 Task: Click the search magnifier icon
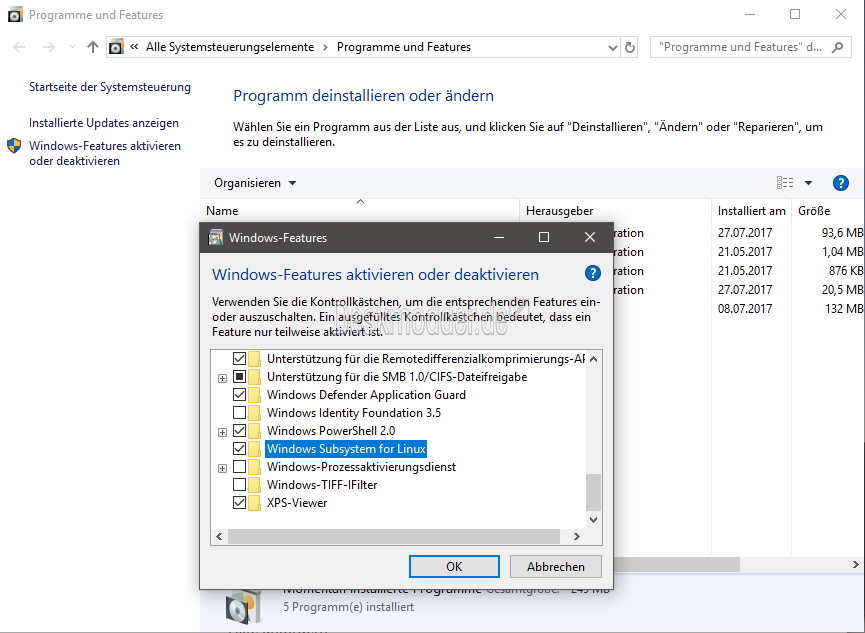837,47
